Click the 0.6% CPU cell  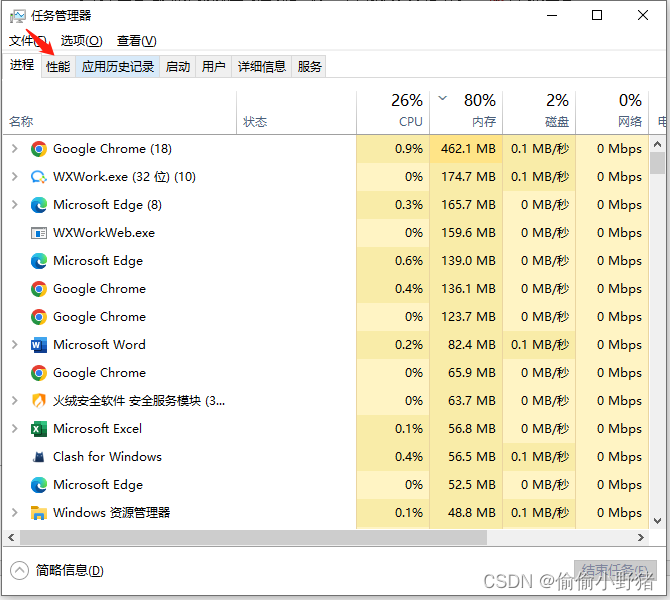tap(393, 261)
